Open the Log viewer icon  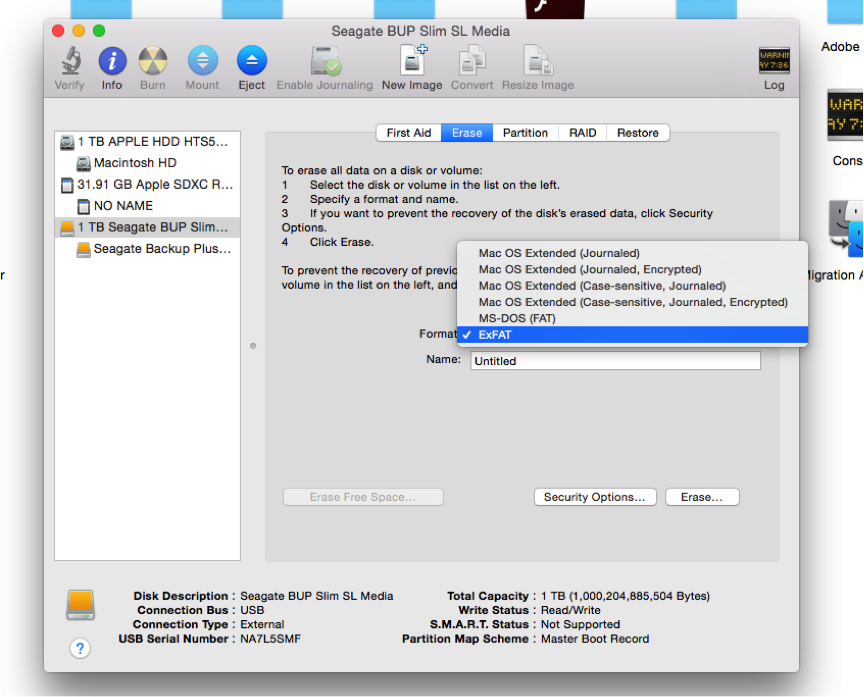click(x=774, y=61)
